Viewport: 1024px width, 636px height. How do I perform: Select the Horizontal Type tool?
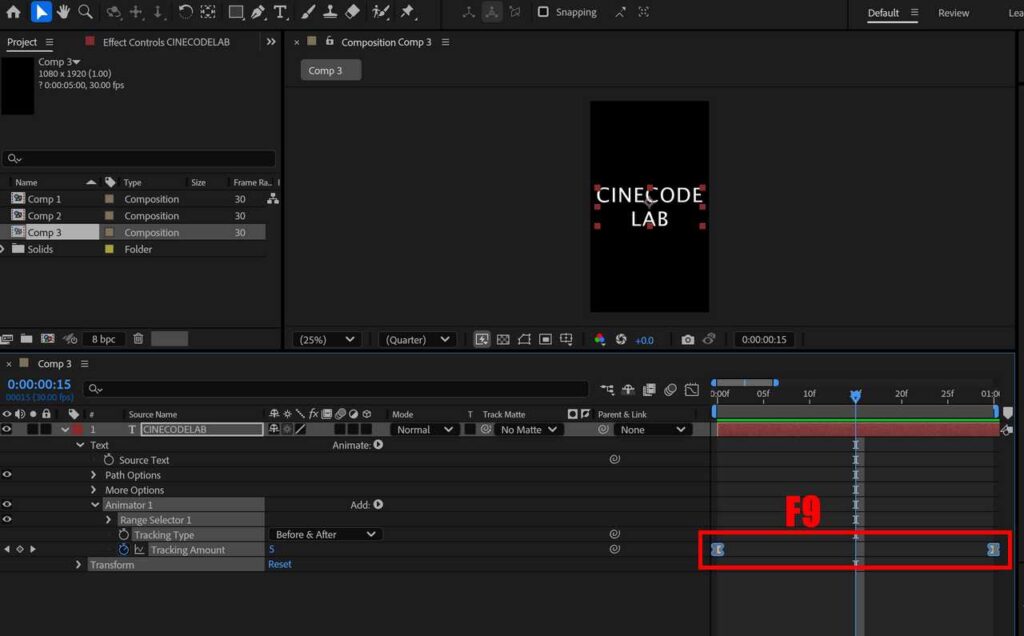pos(280,12)
